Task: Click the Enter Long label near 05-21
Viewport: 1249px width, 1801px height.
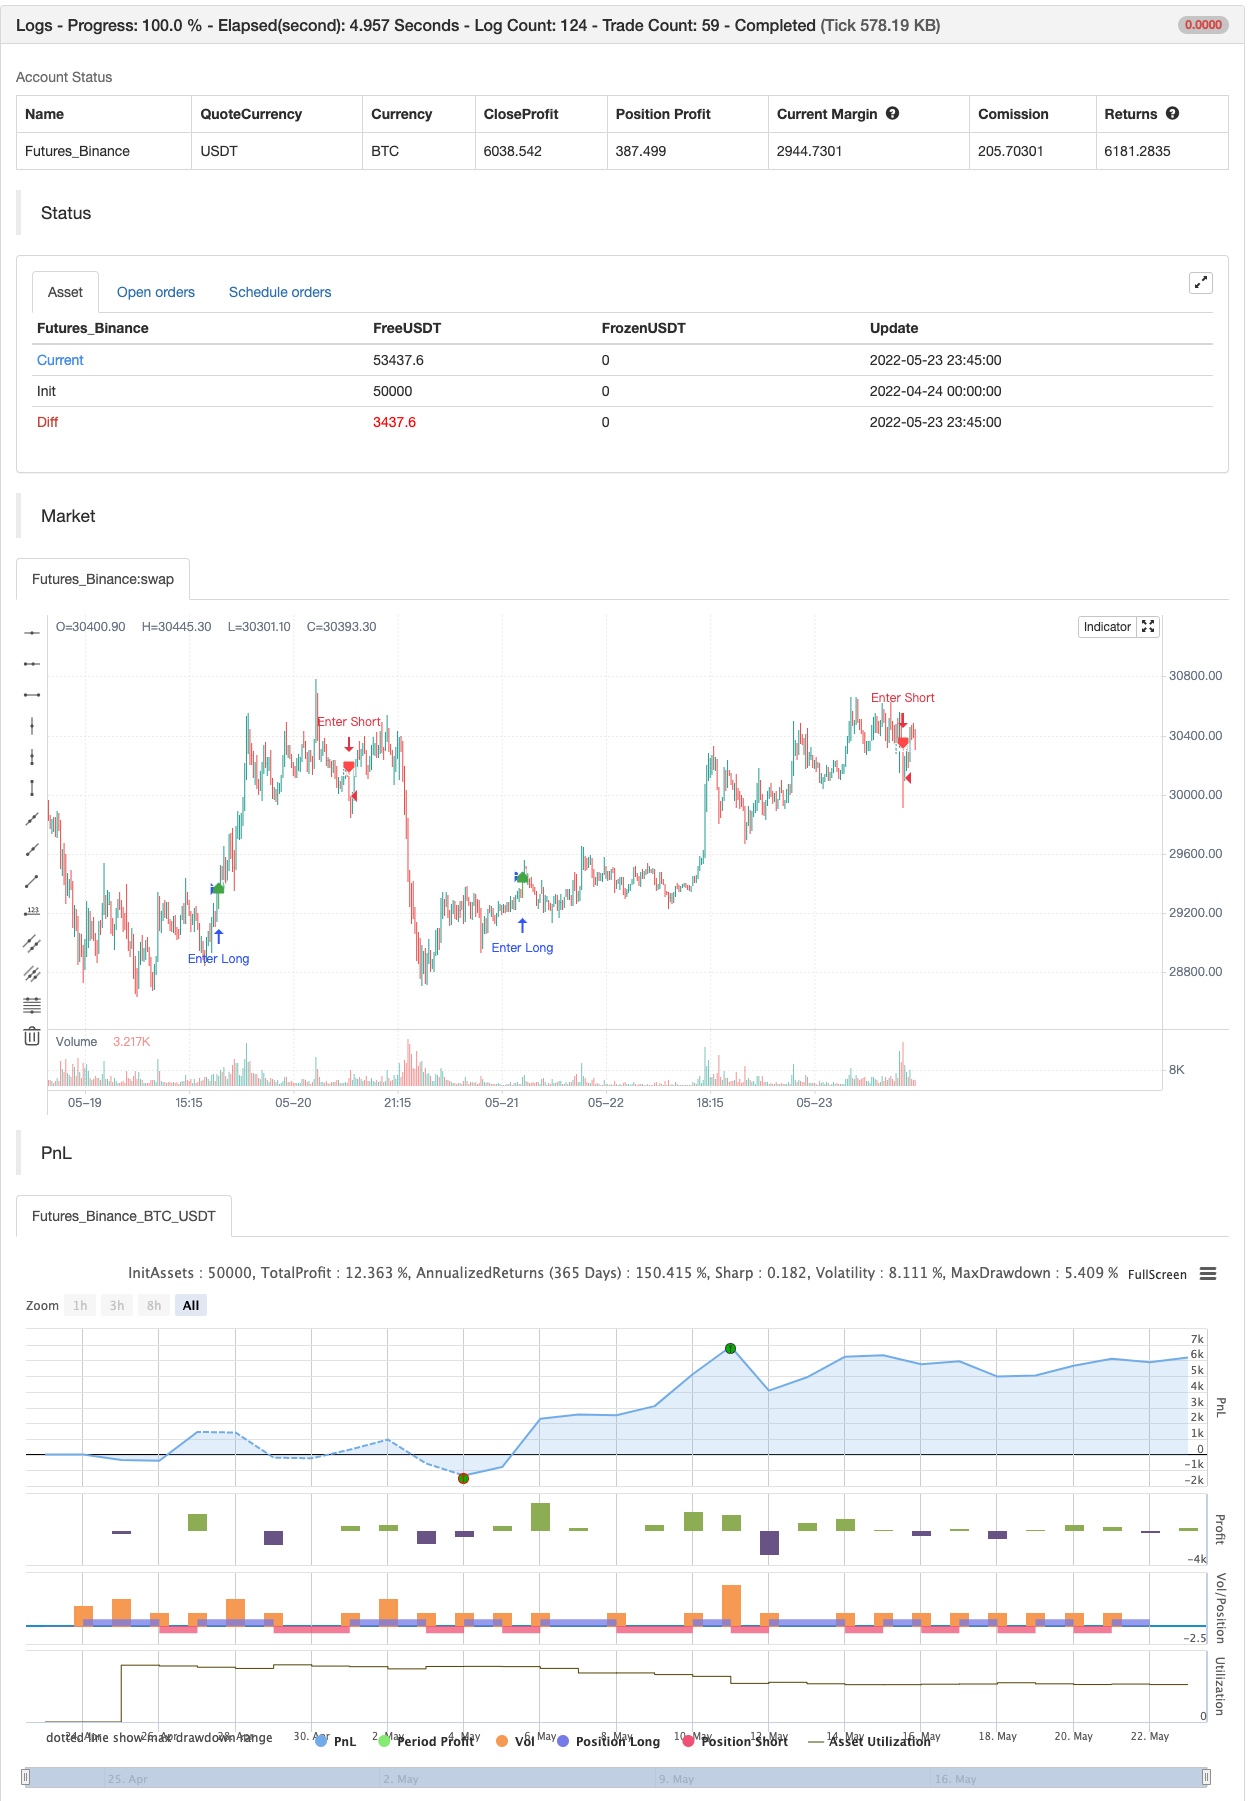Action: click(x=522, y=948)
